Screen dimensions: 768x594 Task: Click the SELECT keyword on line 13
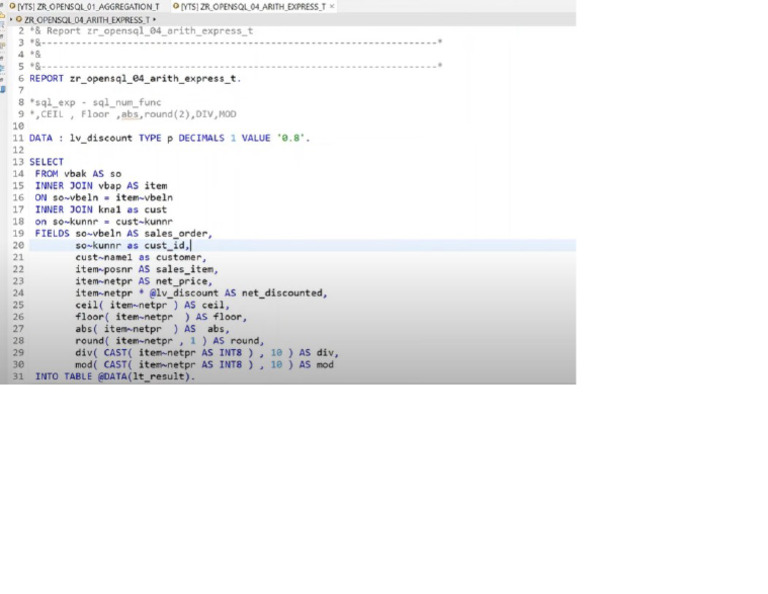point(47,162)
